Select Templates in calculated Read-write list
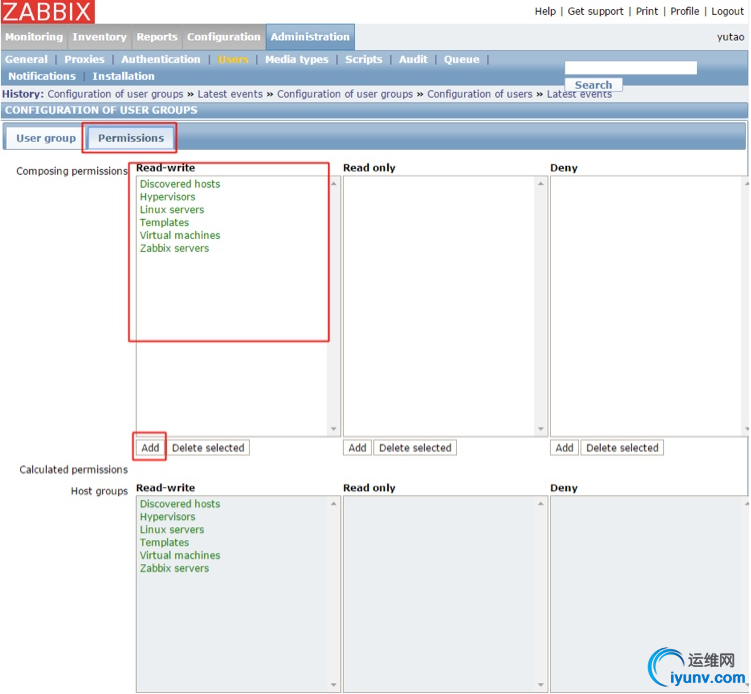 point(164,543)
